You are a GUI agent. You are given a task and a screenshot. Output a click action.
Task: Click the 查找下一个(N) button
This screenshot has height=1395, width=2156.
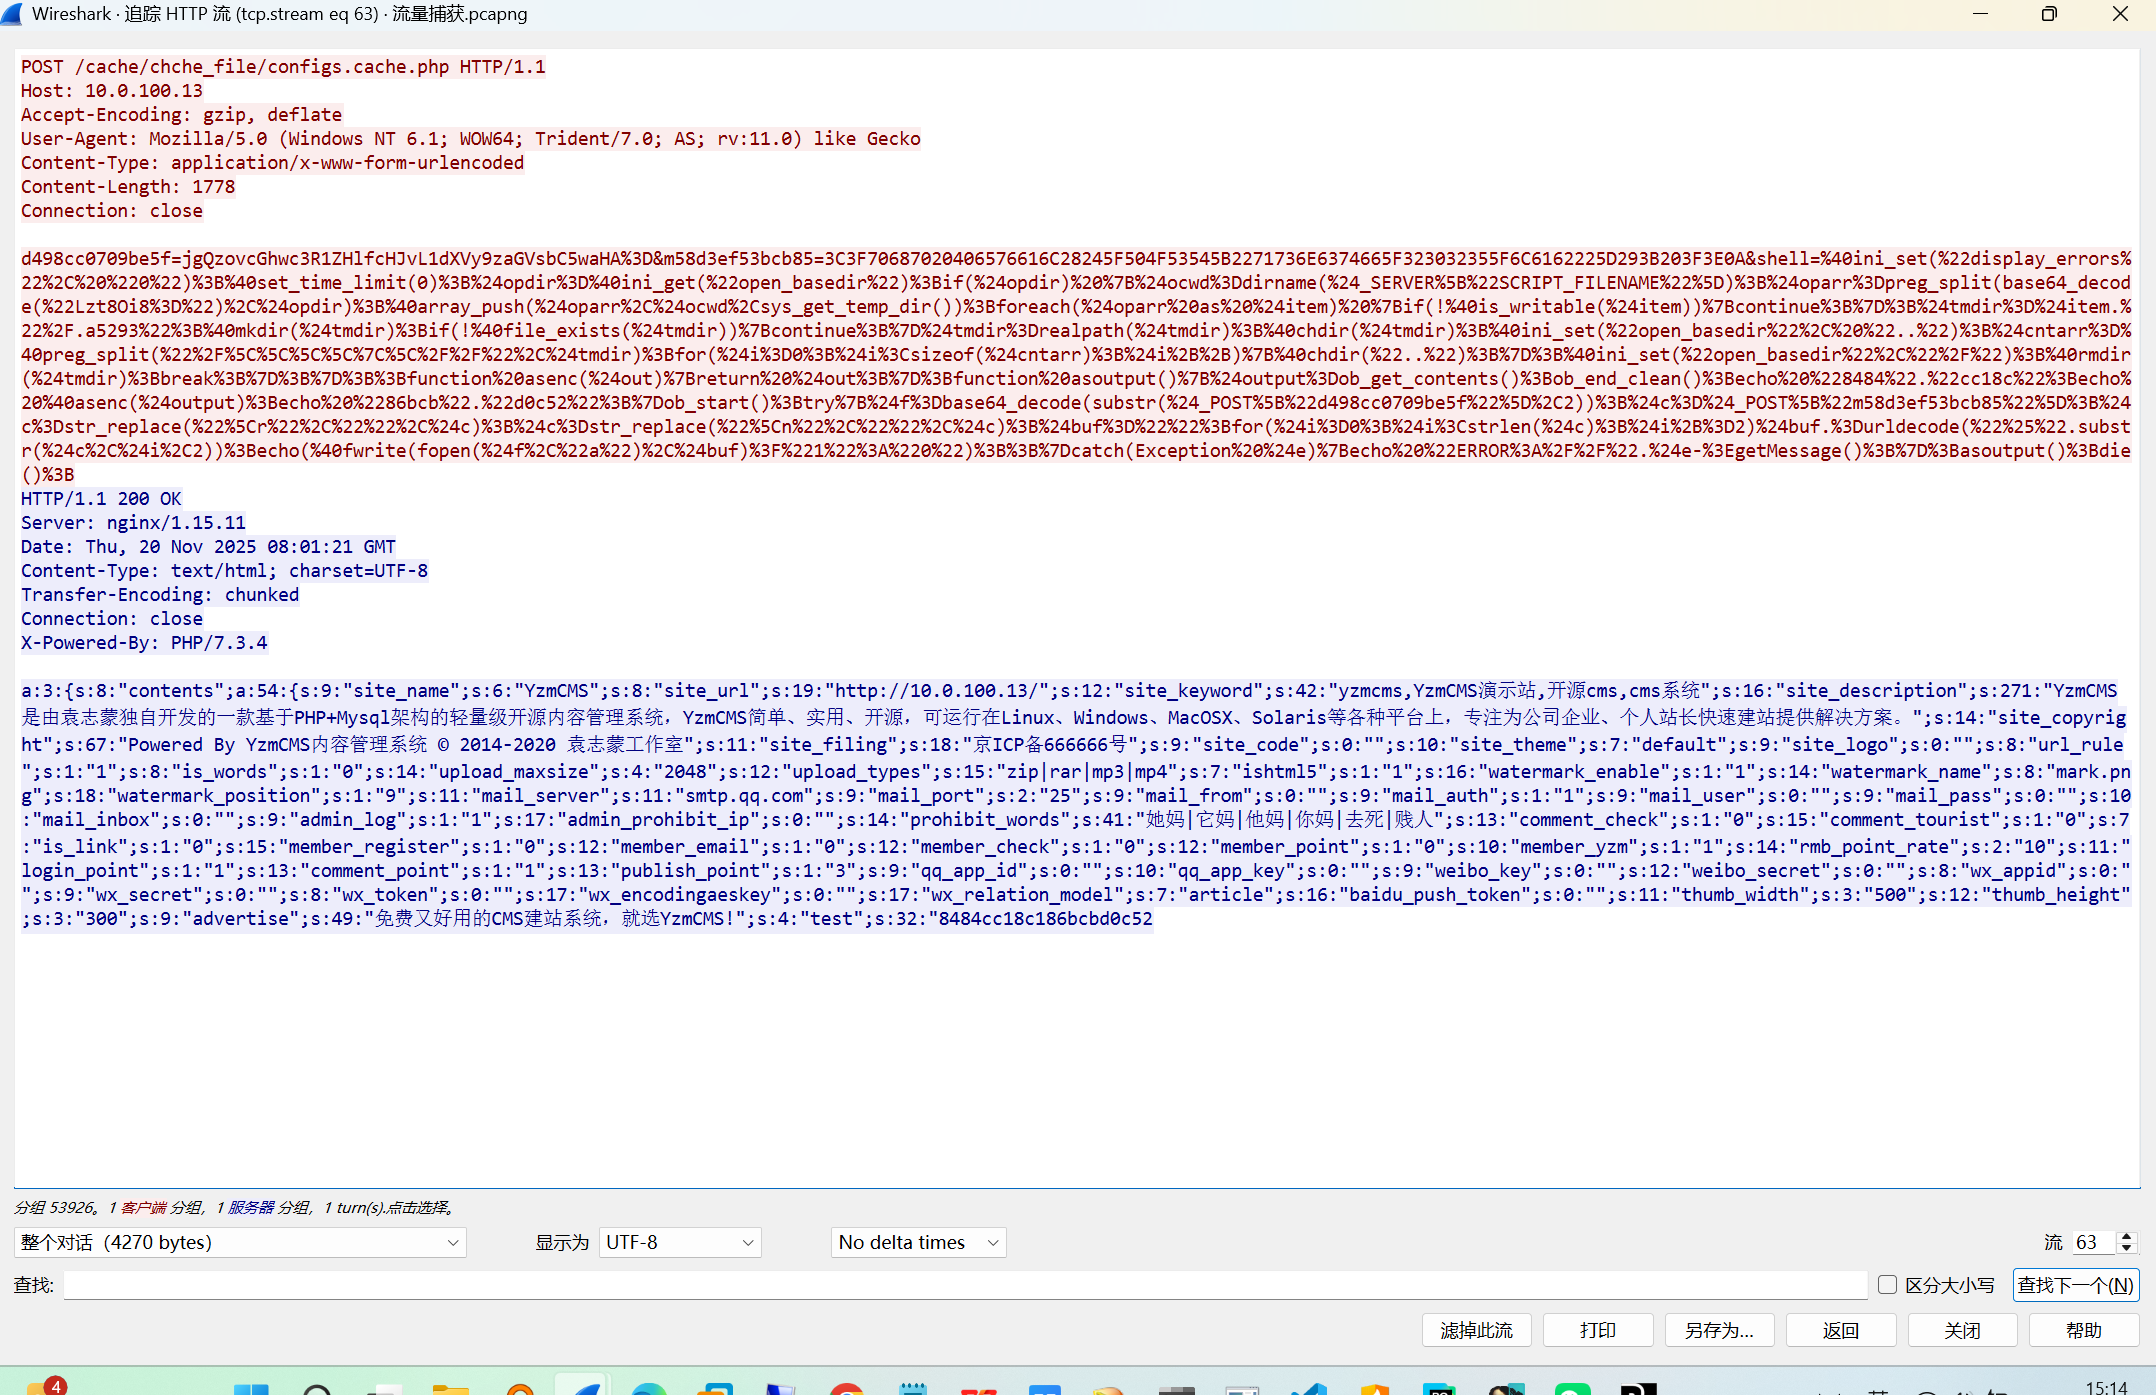click(x=2075, y=1285)
